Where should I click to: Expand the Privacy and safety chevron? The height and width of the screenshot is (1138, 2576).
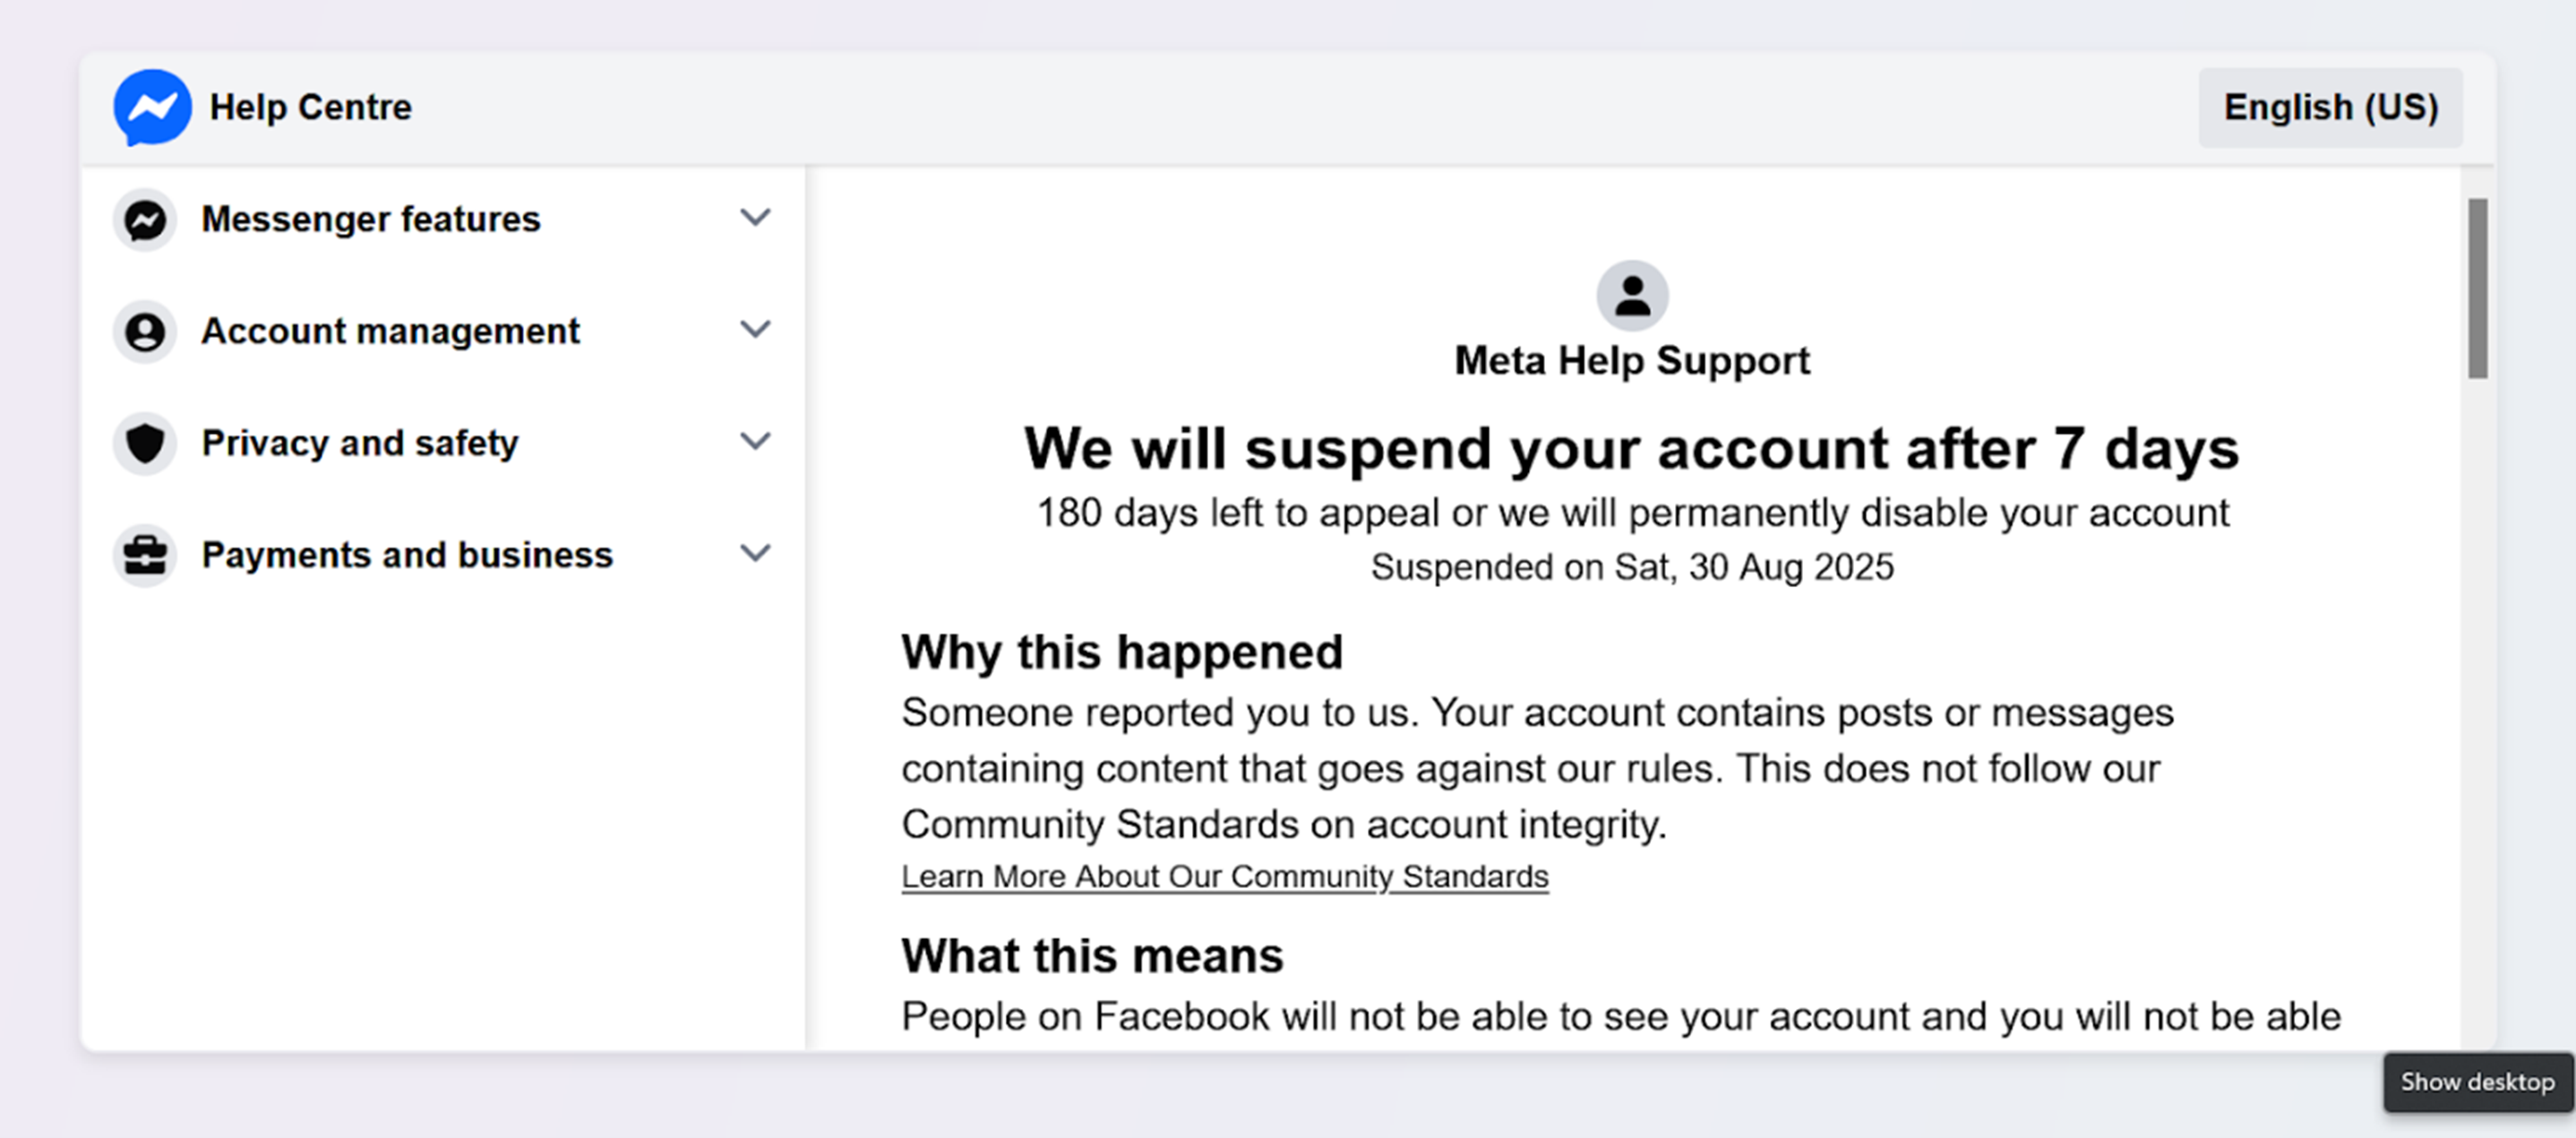pos(755,441)
